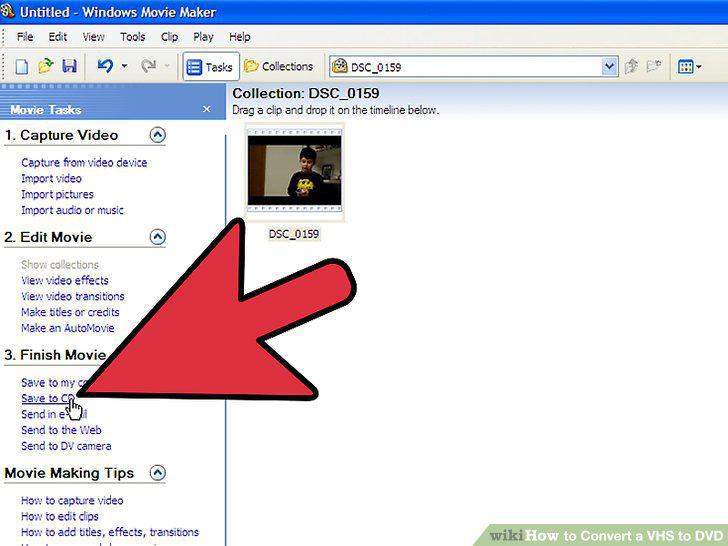Open the undo history dropdown arrow
The height and width of the screenshot is (546, 728).
[x=124, y=66]
